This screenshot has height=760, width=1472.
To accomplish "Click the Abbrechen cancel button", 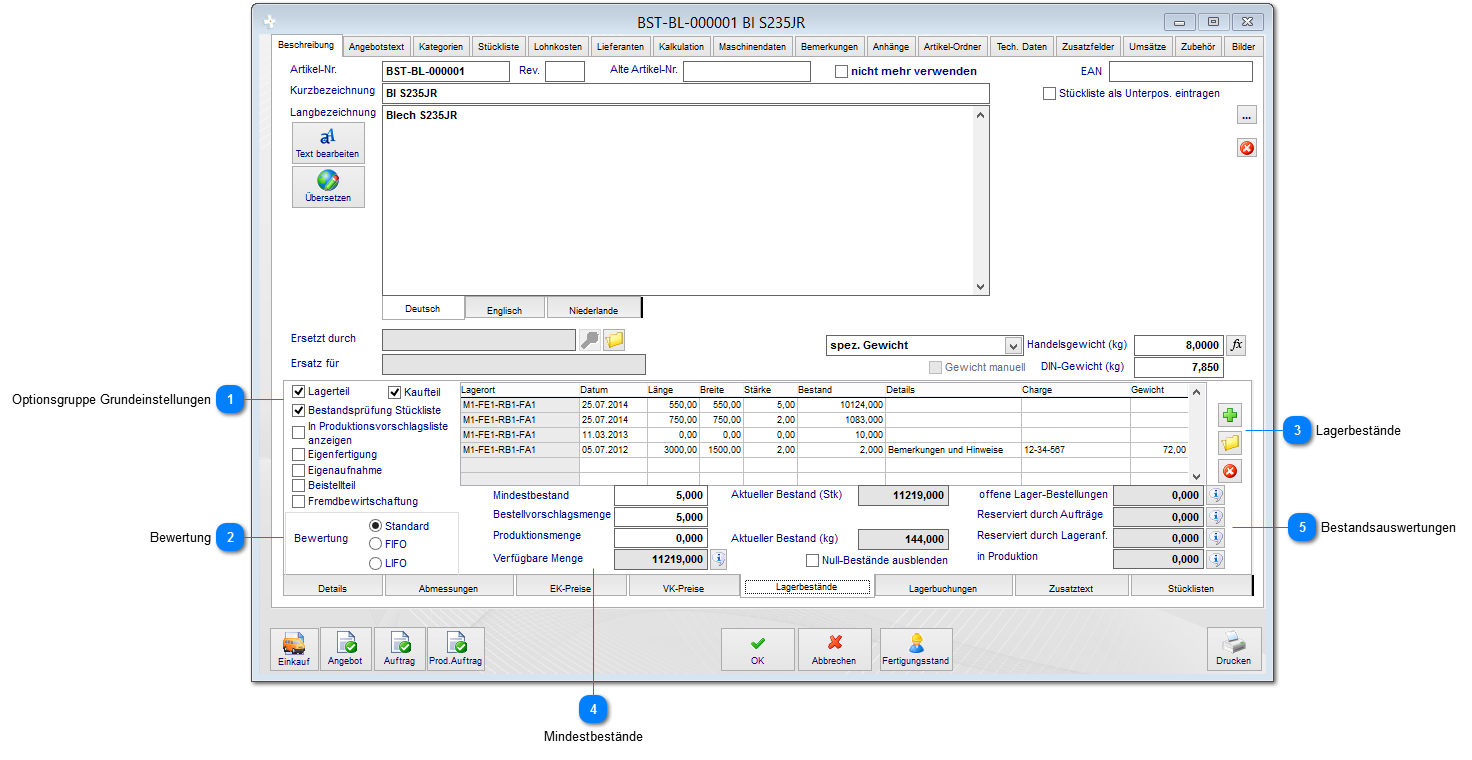I will point(834,649).
